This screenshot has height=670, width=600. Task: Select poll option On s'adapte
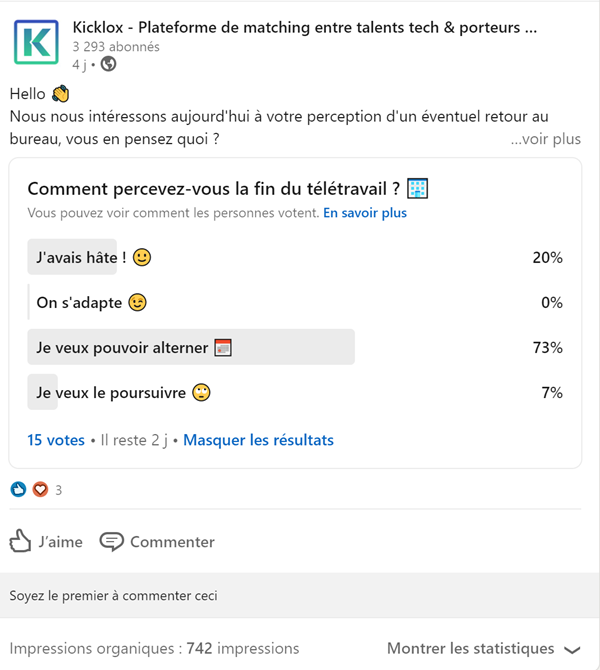(x=295, y=302)
